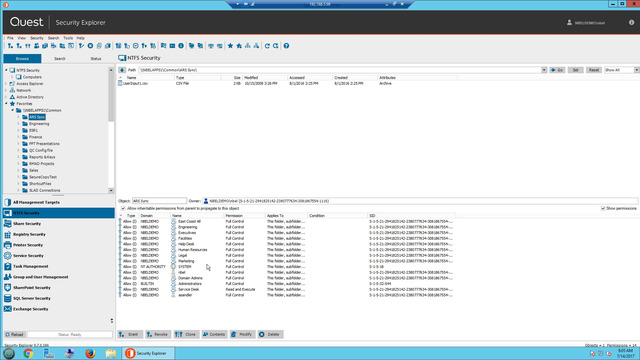Click the Grant button
The height and width of the screenshot is (360, 640).
coord(130,334)
